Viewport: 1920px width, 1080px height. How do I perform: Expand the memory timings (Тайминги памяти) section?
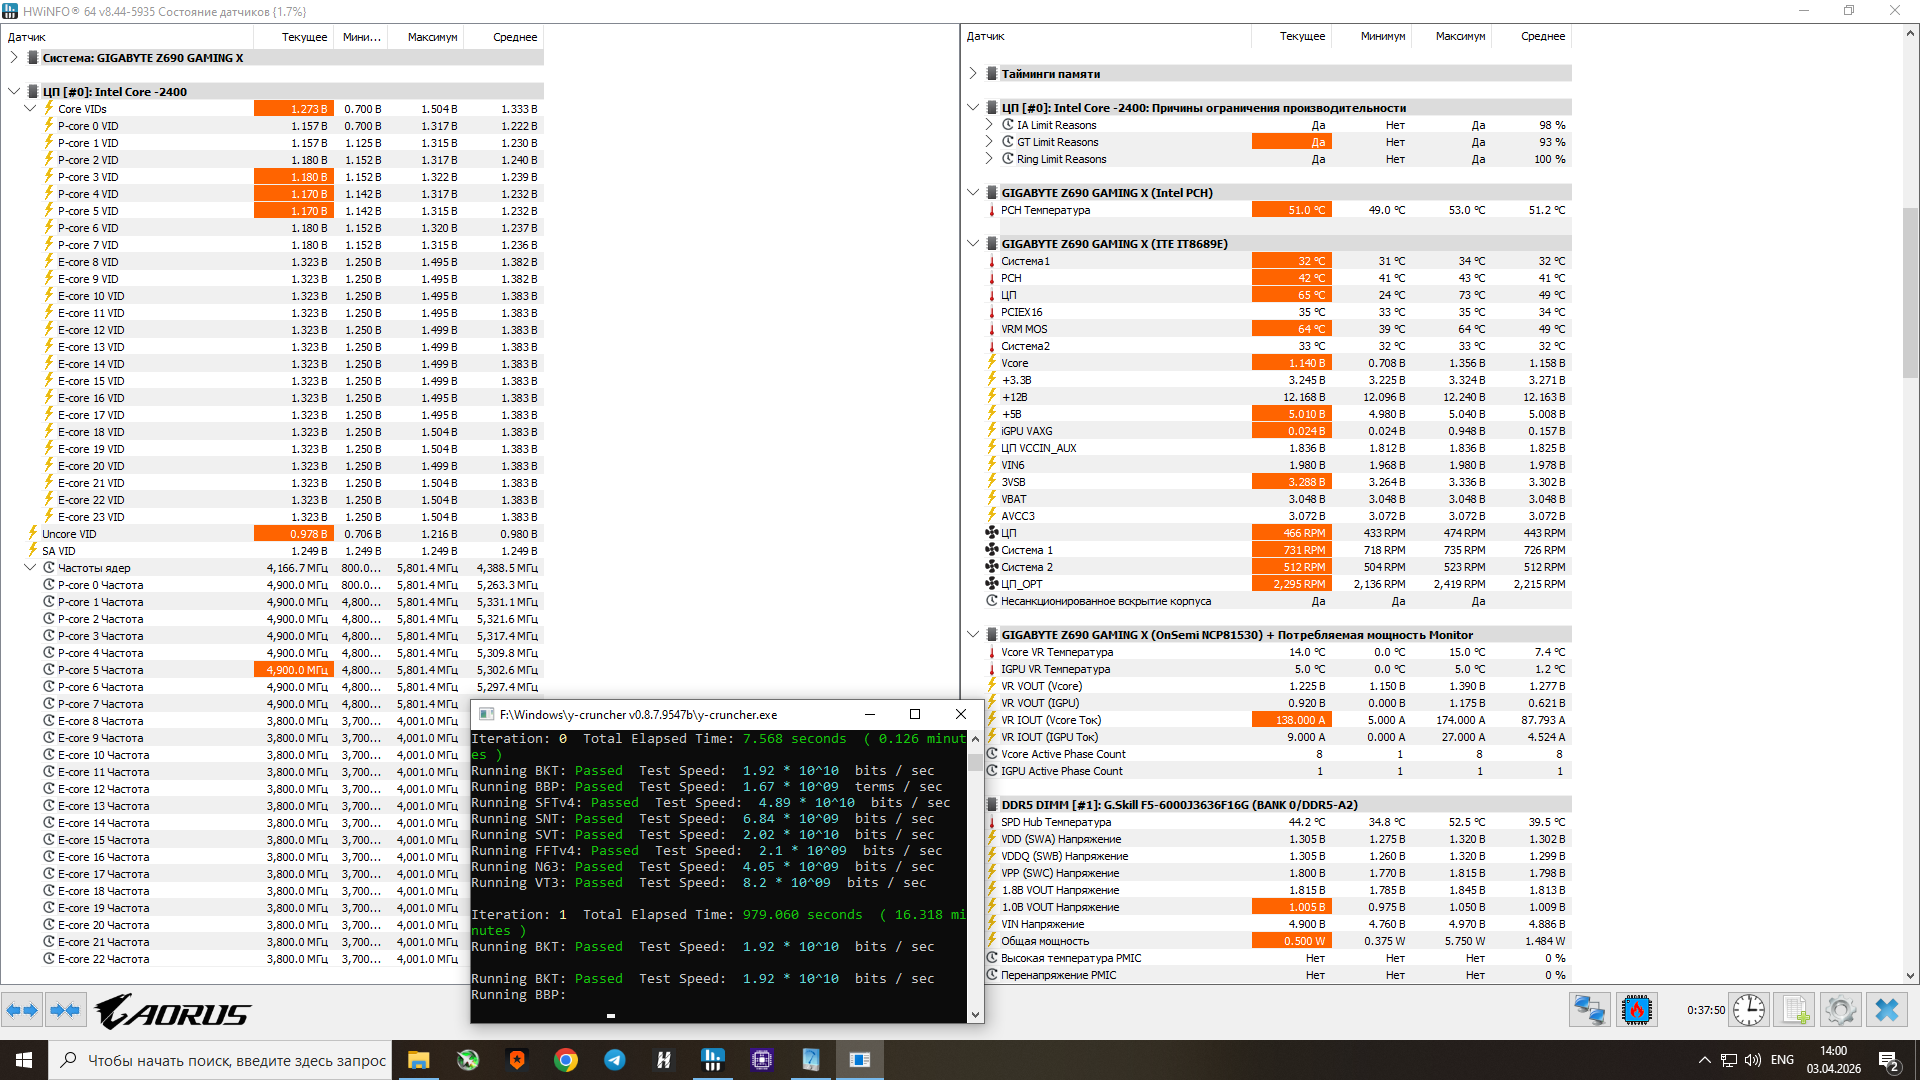coord(973,74)
